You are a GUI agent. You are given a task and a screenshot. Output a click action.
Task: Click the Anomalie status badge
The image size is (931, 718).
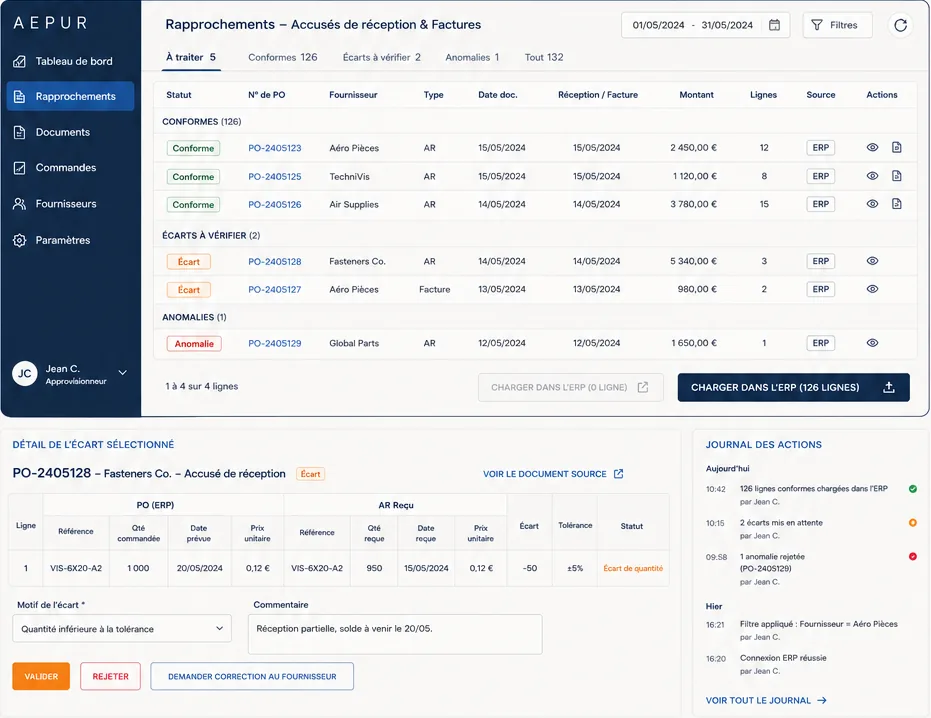click(194, 343)
